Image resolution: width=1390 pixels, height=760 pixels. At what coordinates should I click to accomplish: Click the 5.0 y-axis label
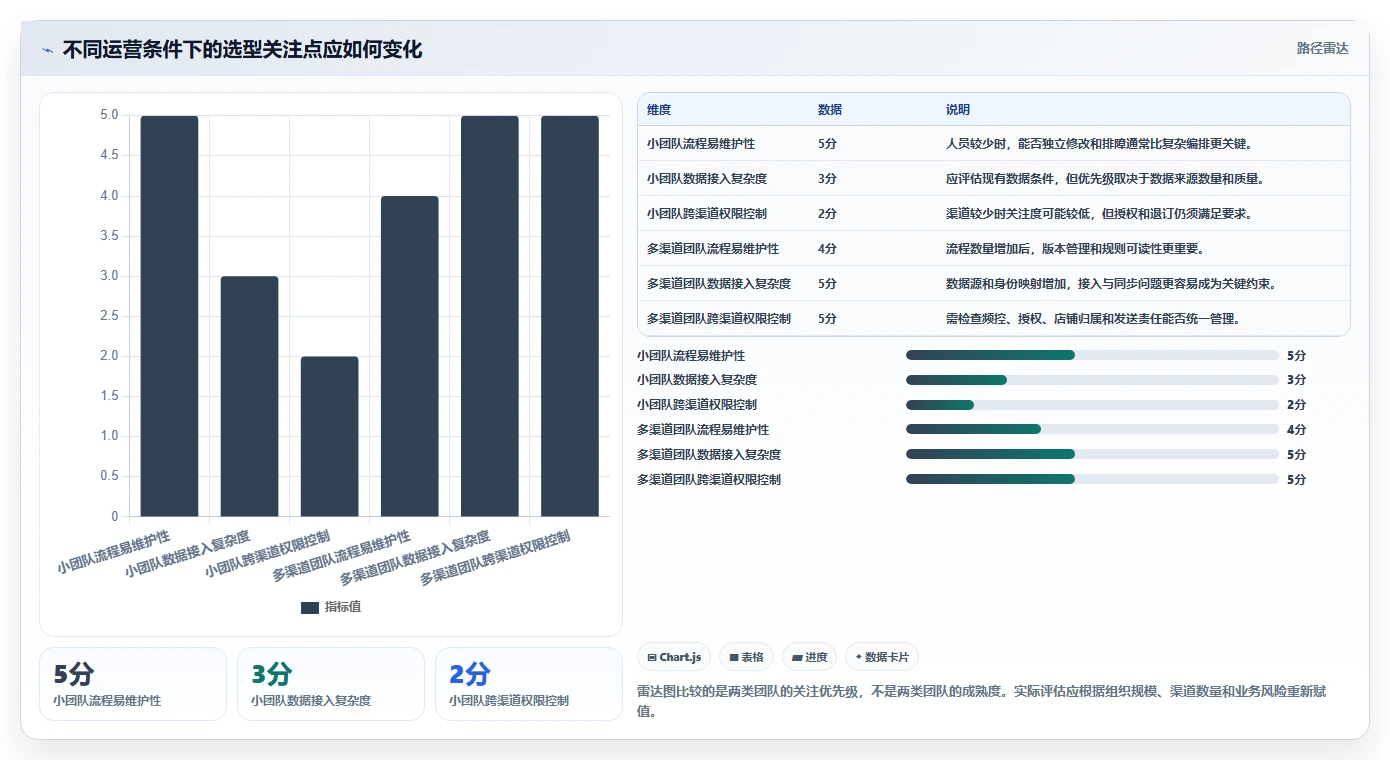(x=108, y=115)
